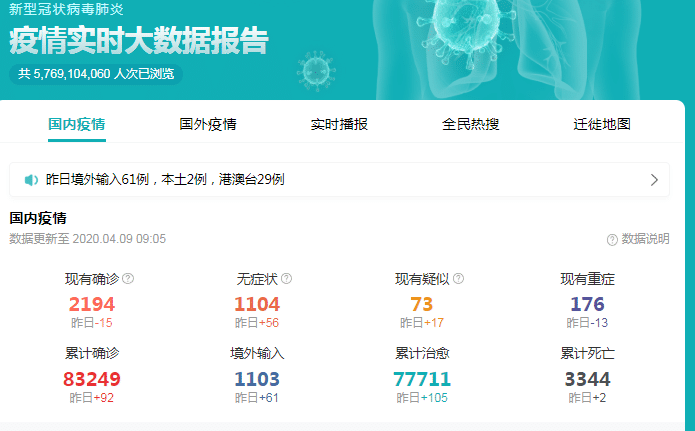Image resolution: width=695 pixels, height=431 pixels.
Task: Click the 累计确诊 83249 figure
Action: coord(91,379)
